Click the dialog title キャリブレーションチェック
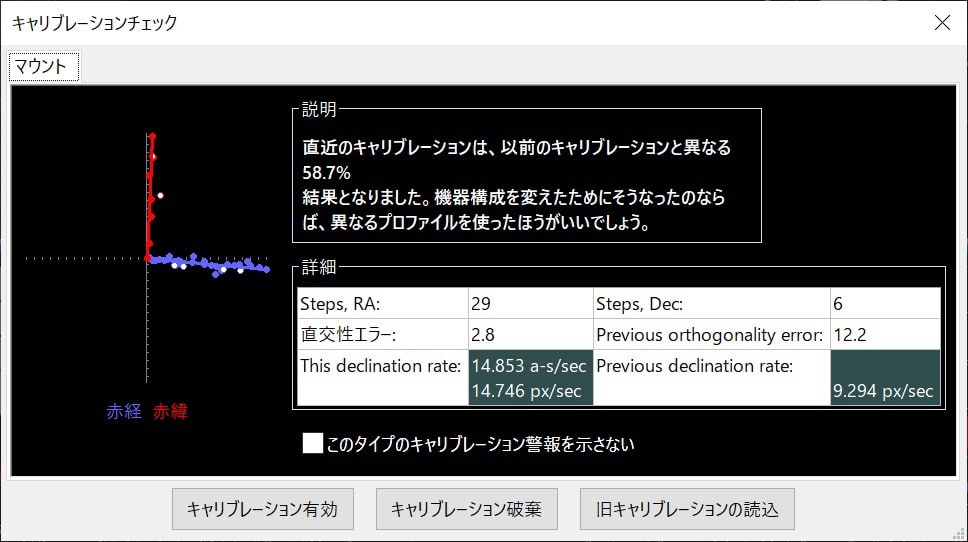 click(x=94, y=23)
